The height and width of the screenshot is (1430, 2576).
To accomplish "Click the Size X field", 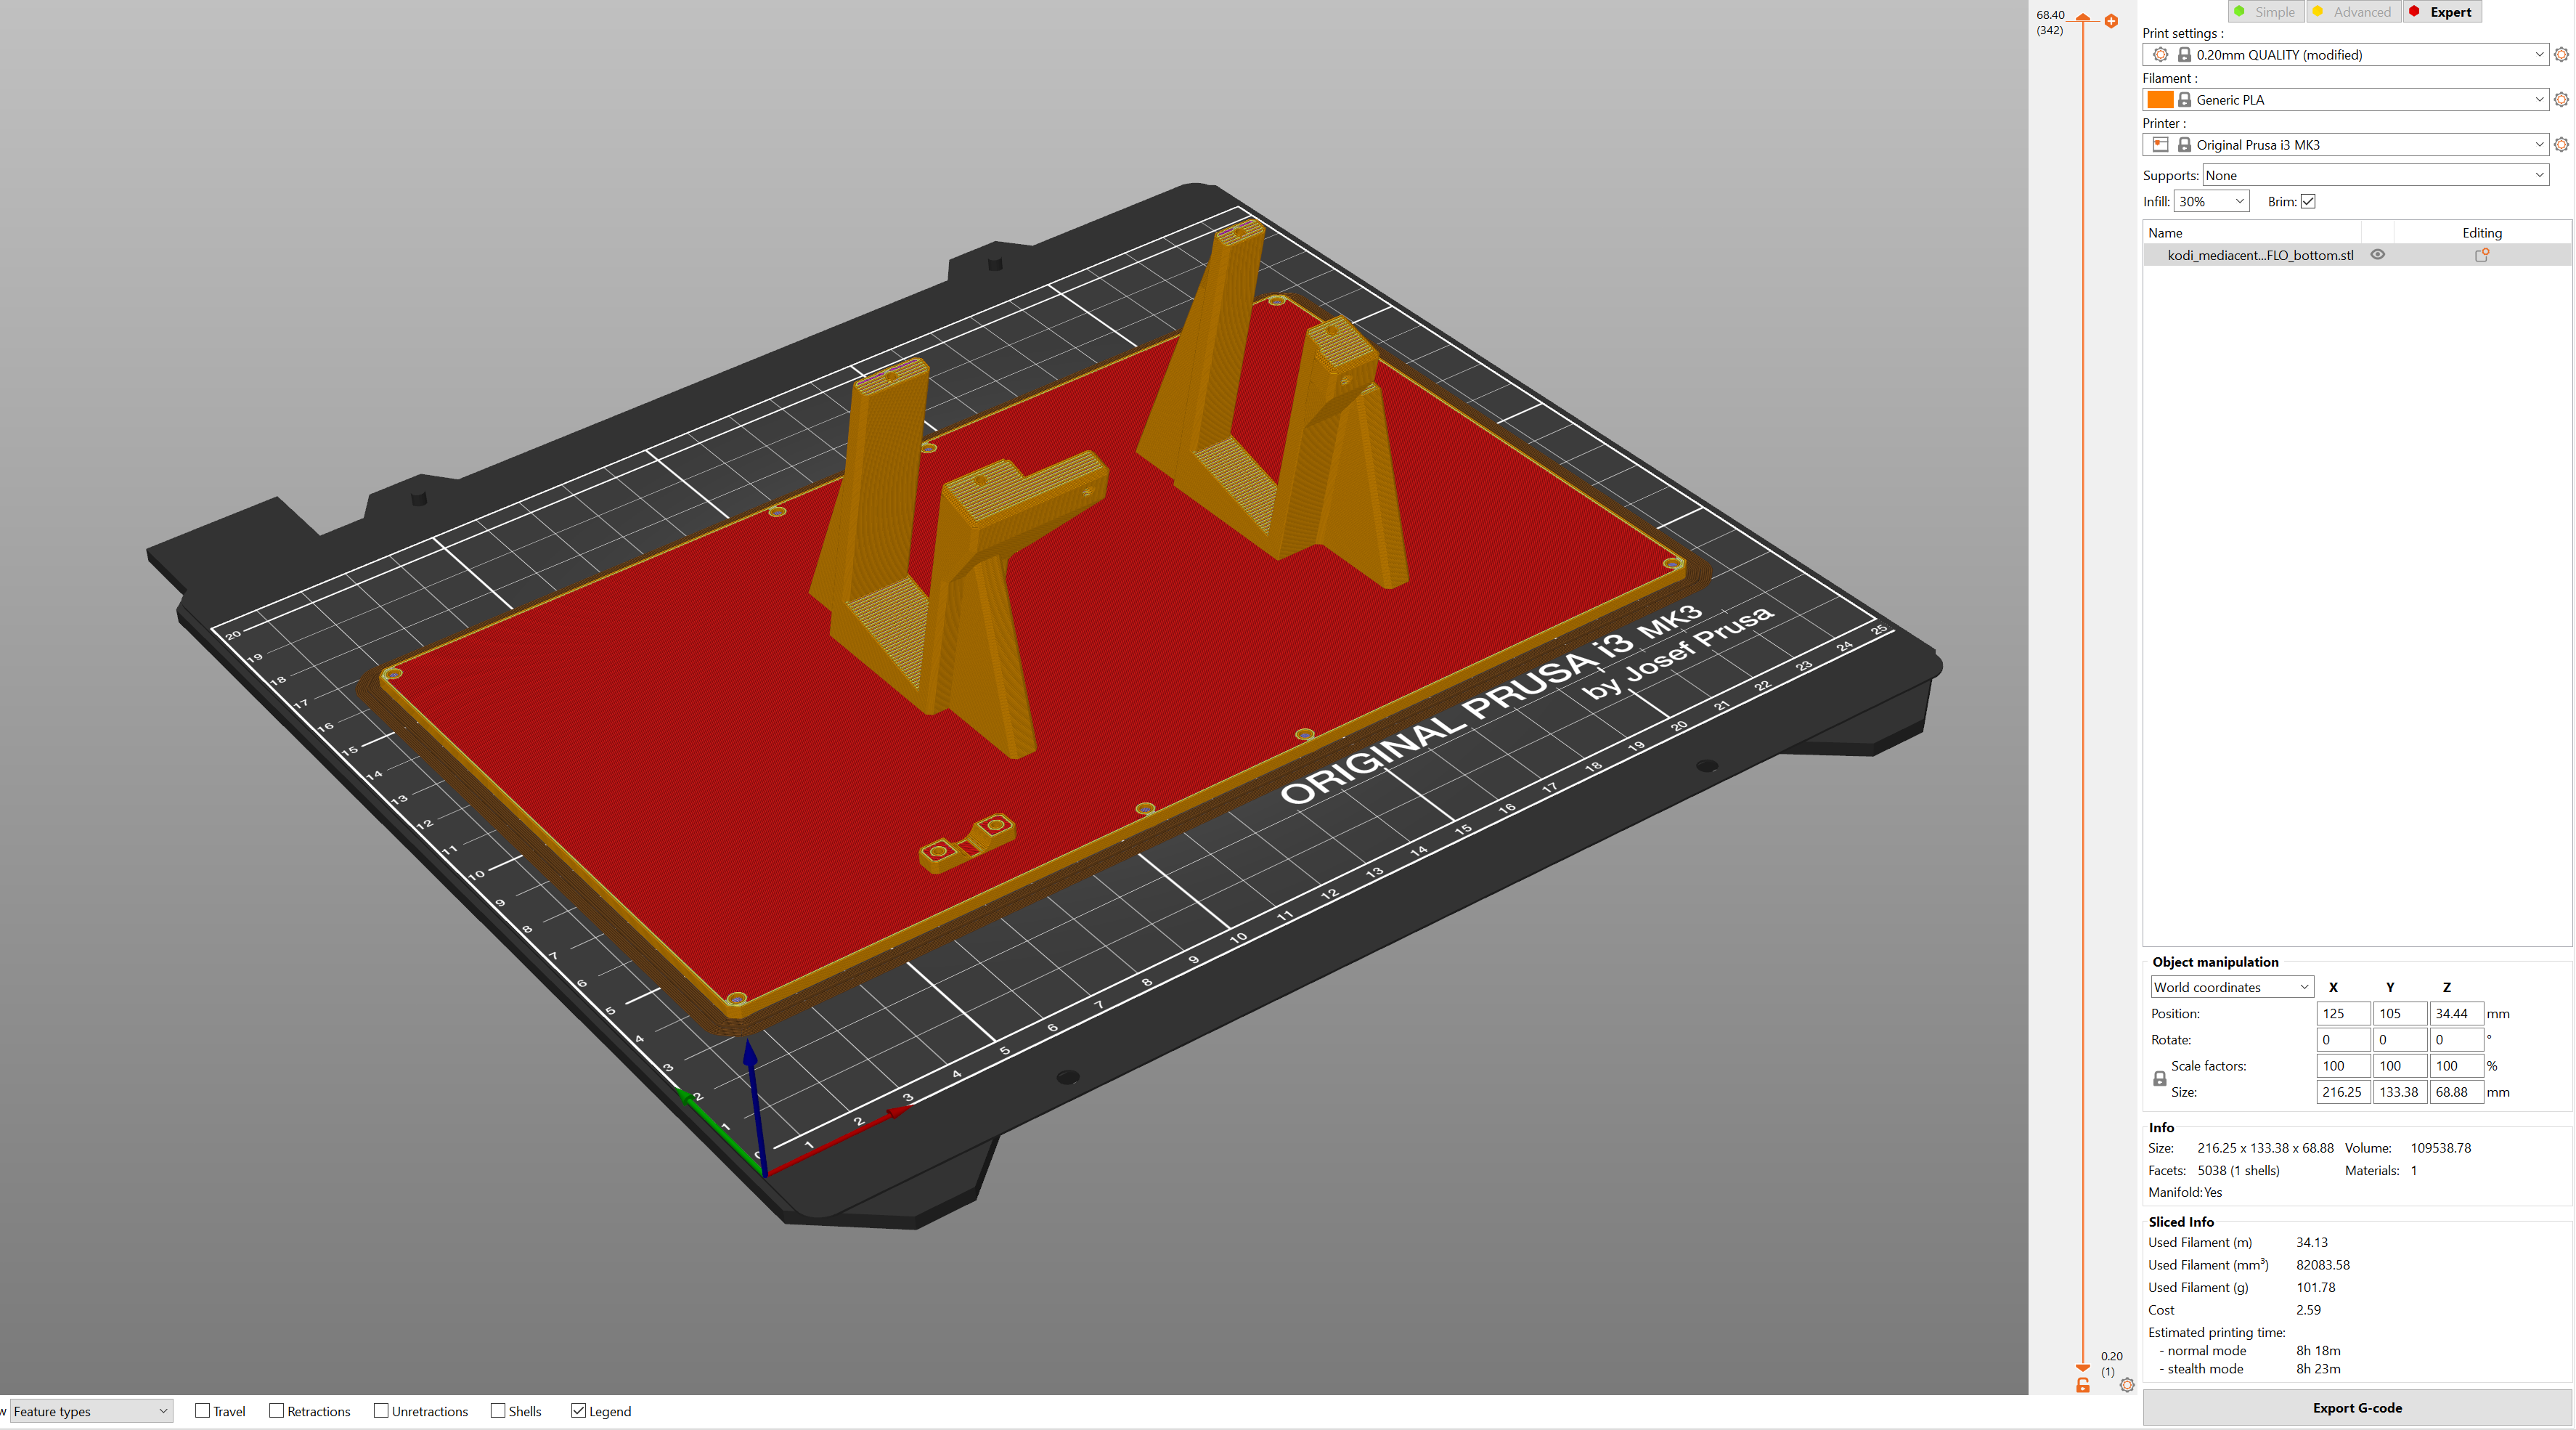I will 2342,1093.
